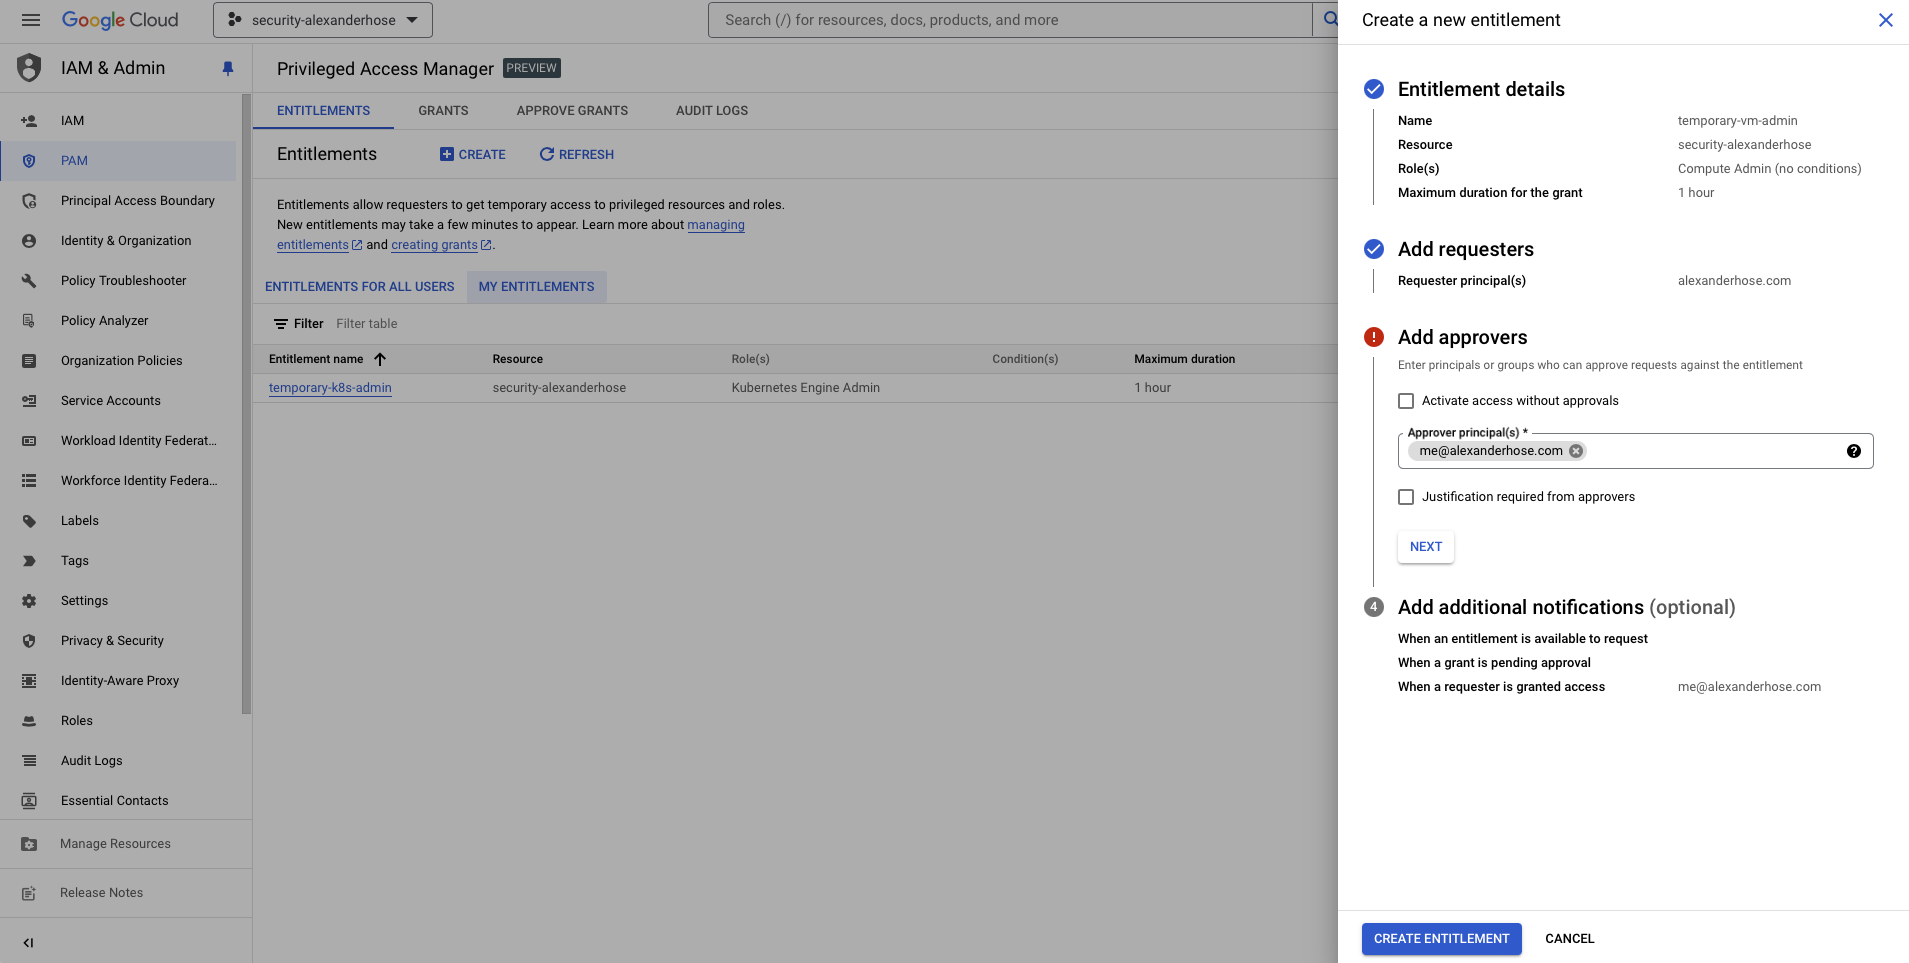
Task: Click the help icon beside Approver principals
Action: pyautogui.click(x=1856, y=450)
